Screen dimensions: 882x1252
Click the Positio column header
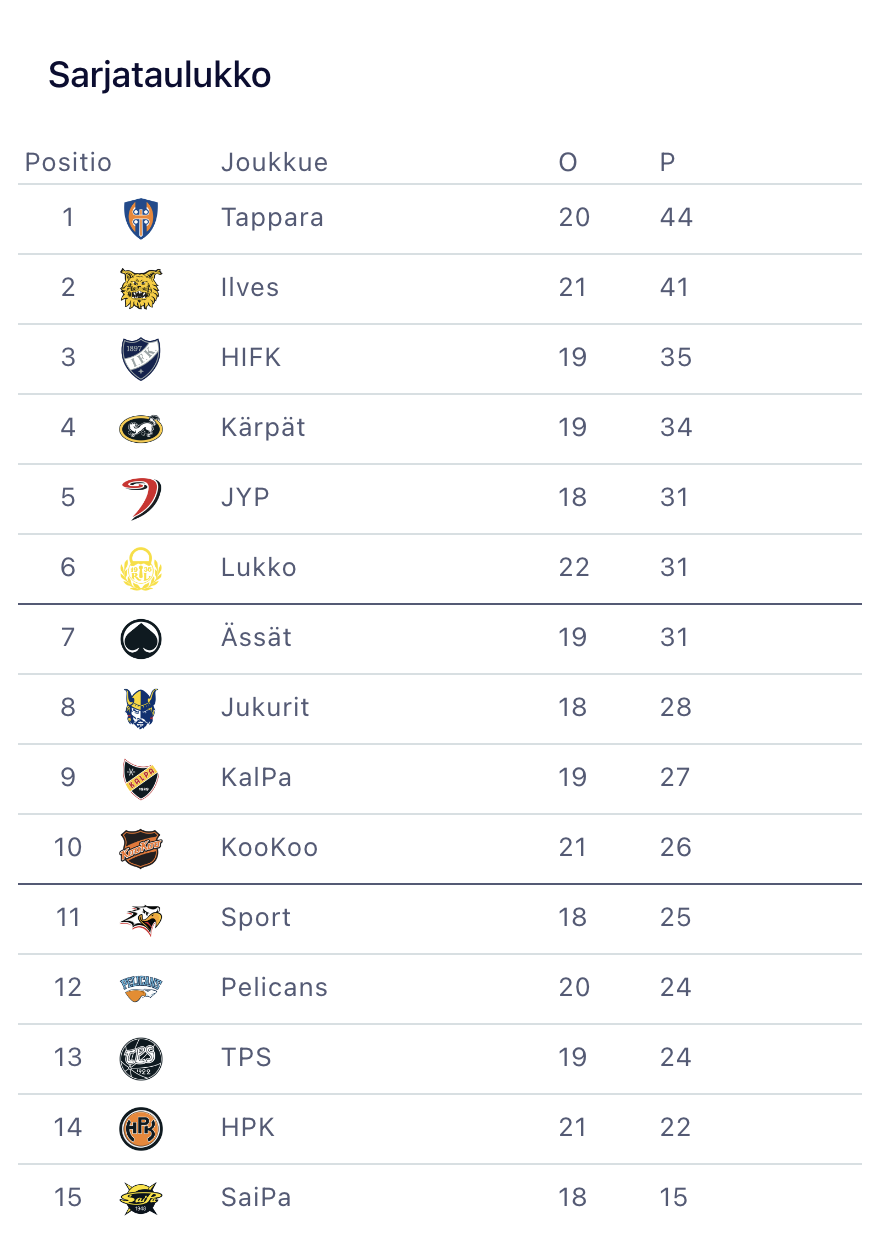[68, 162]
